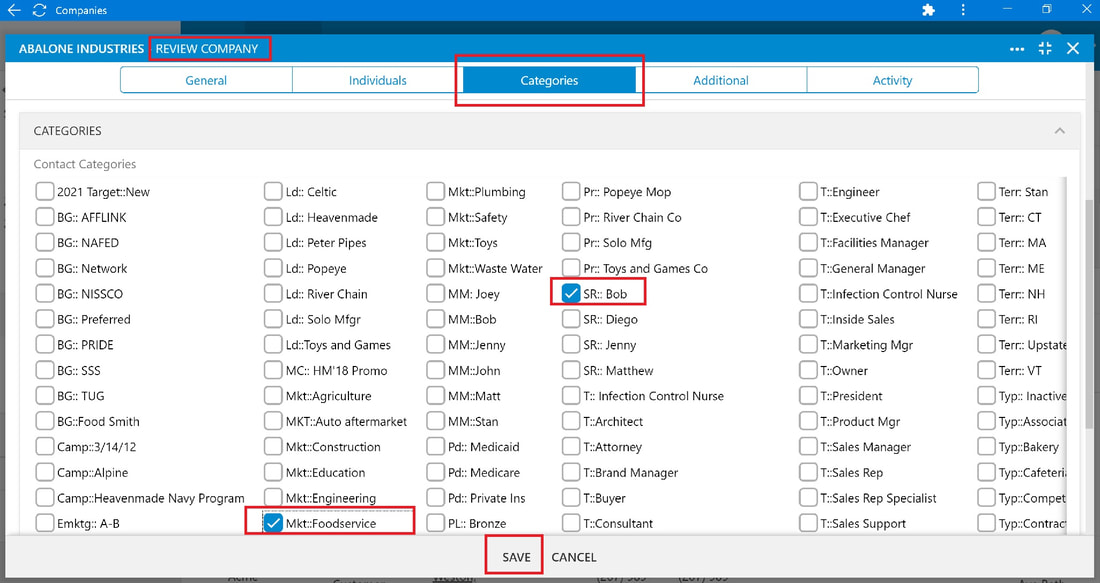Click the refresh icon next to Companies

[39, 10]
